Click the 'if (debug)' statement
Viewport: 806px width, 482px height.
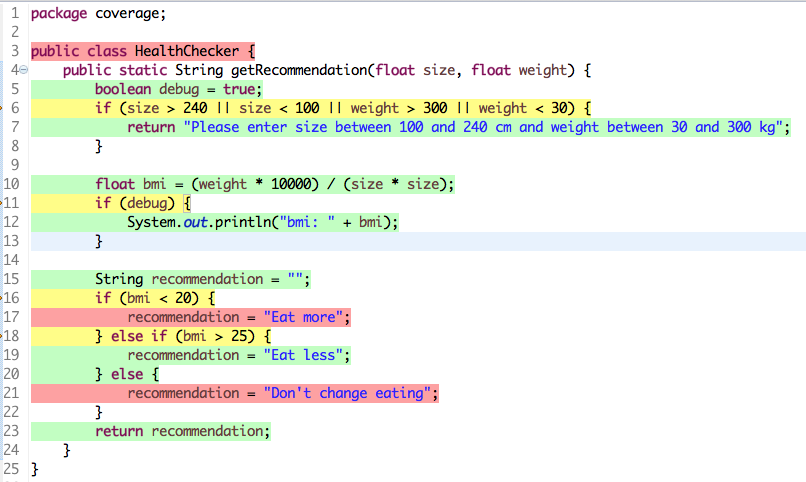143,203
